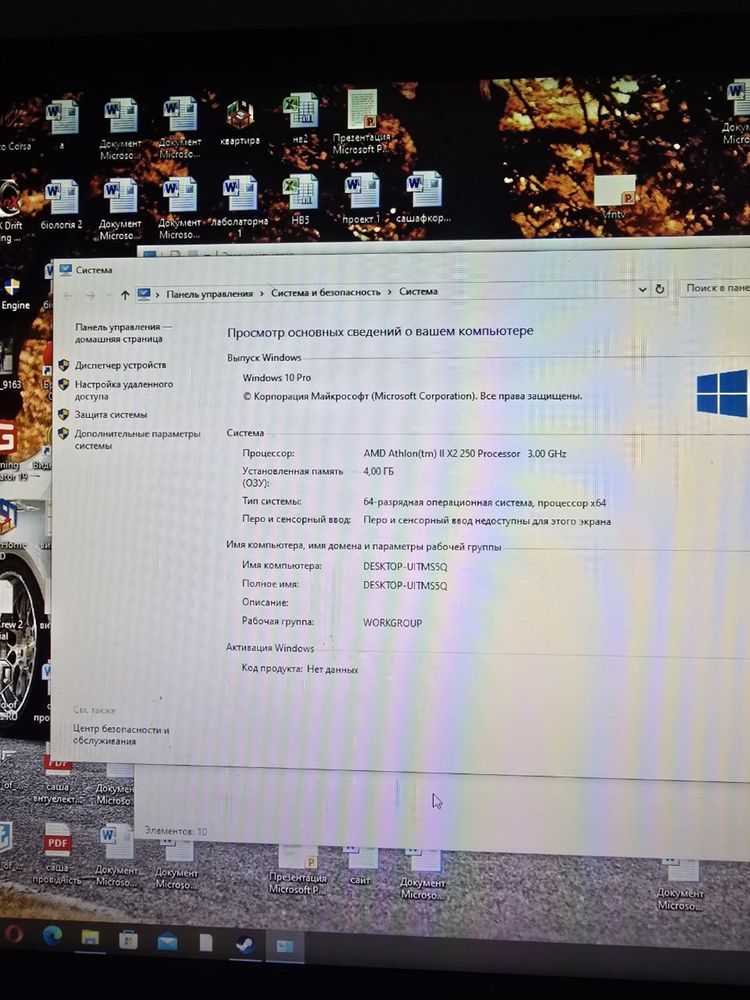
Task: Click the 'Система' breadcrumb item
Action: click(418, 291)
